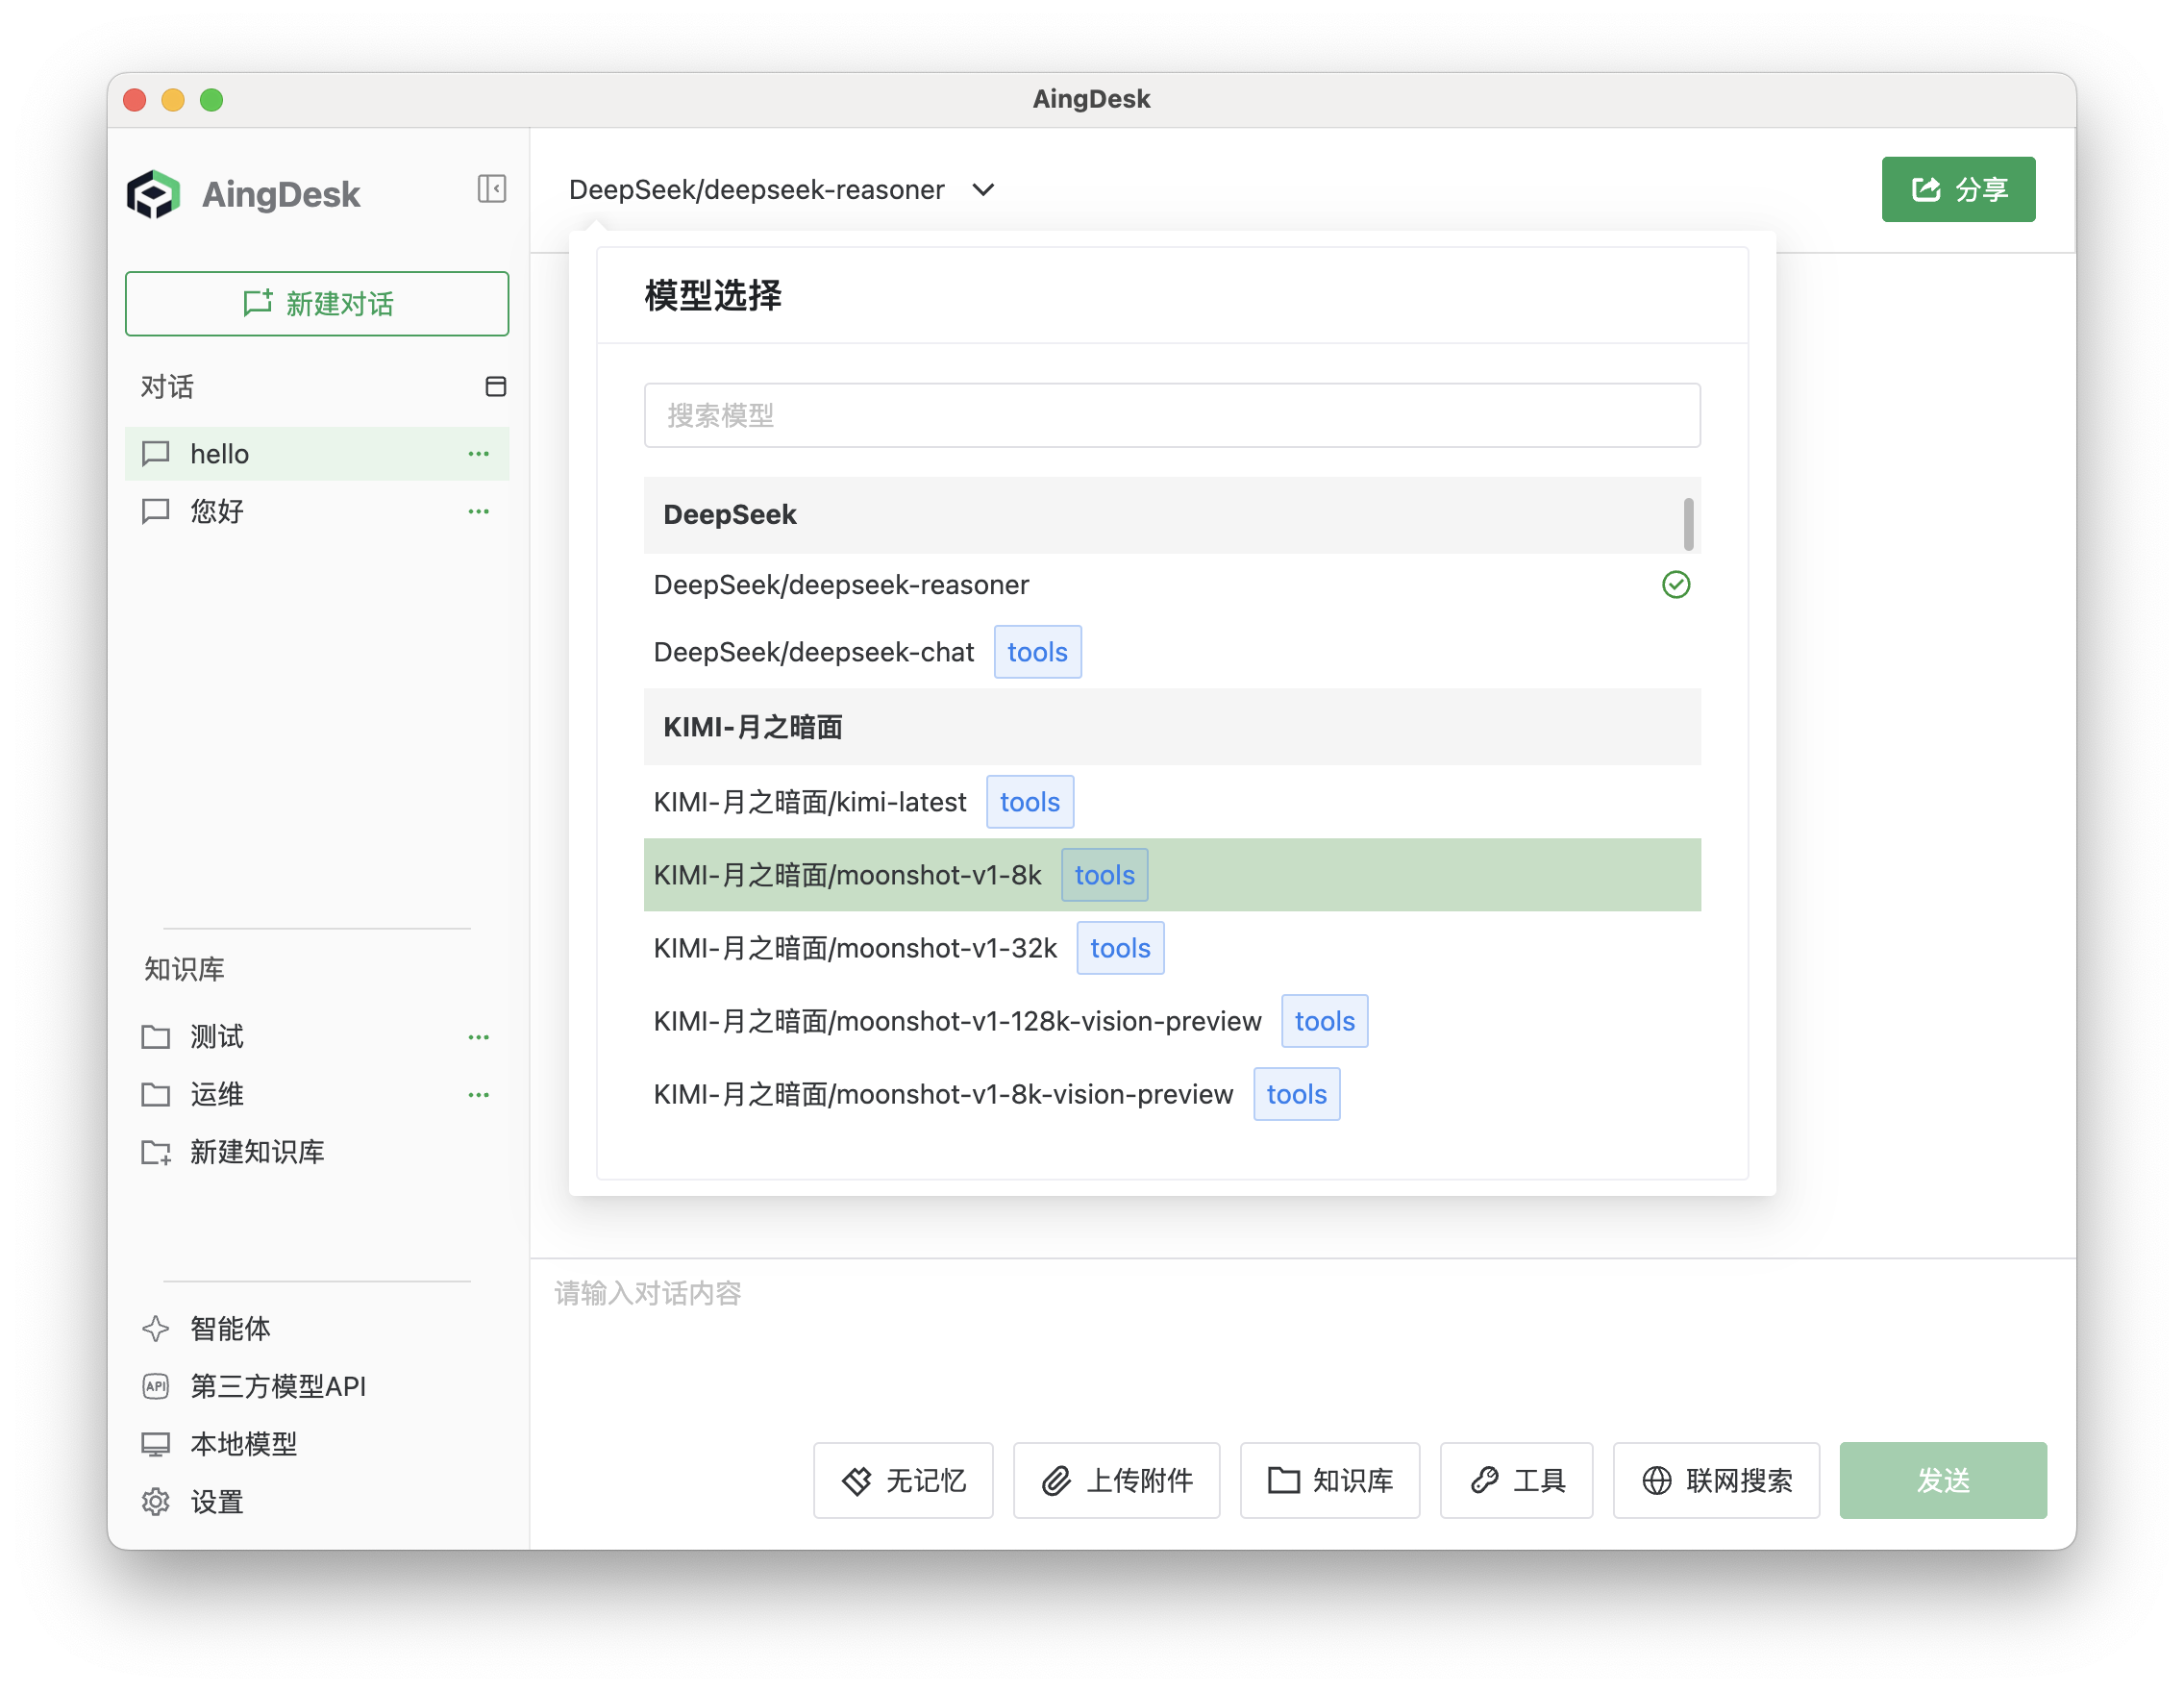
Task: Open the 知识库 folder icon in toolbar
Action: [x=1283, y=1481]
